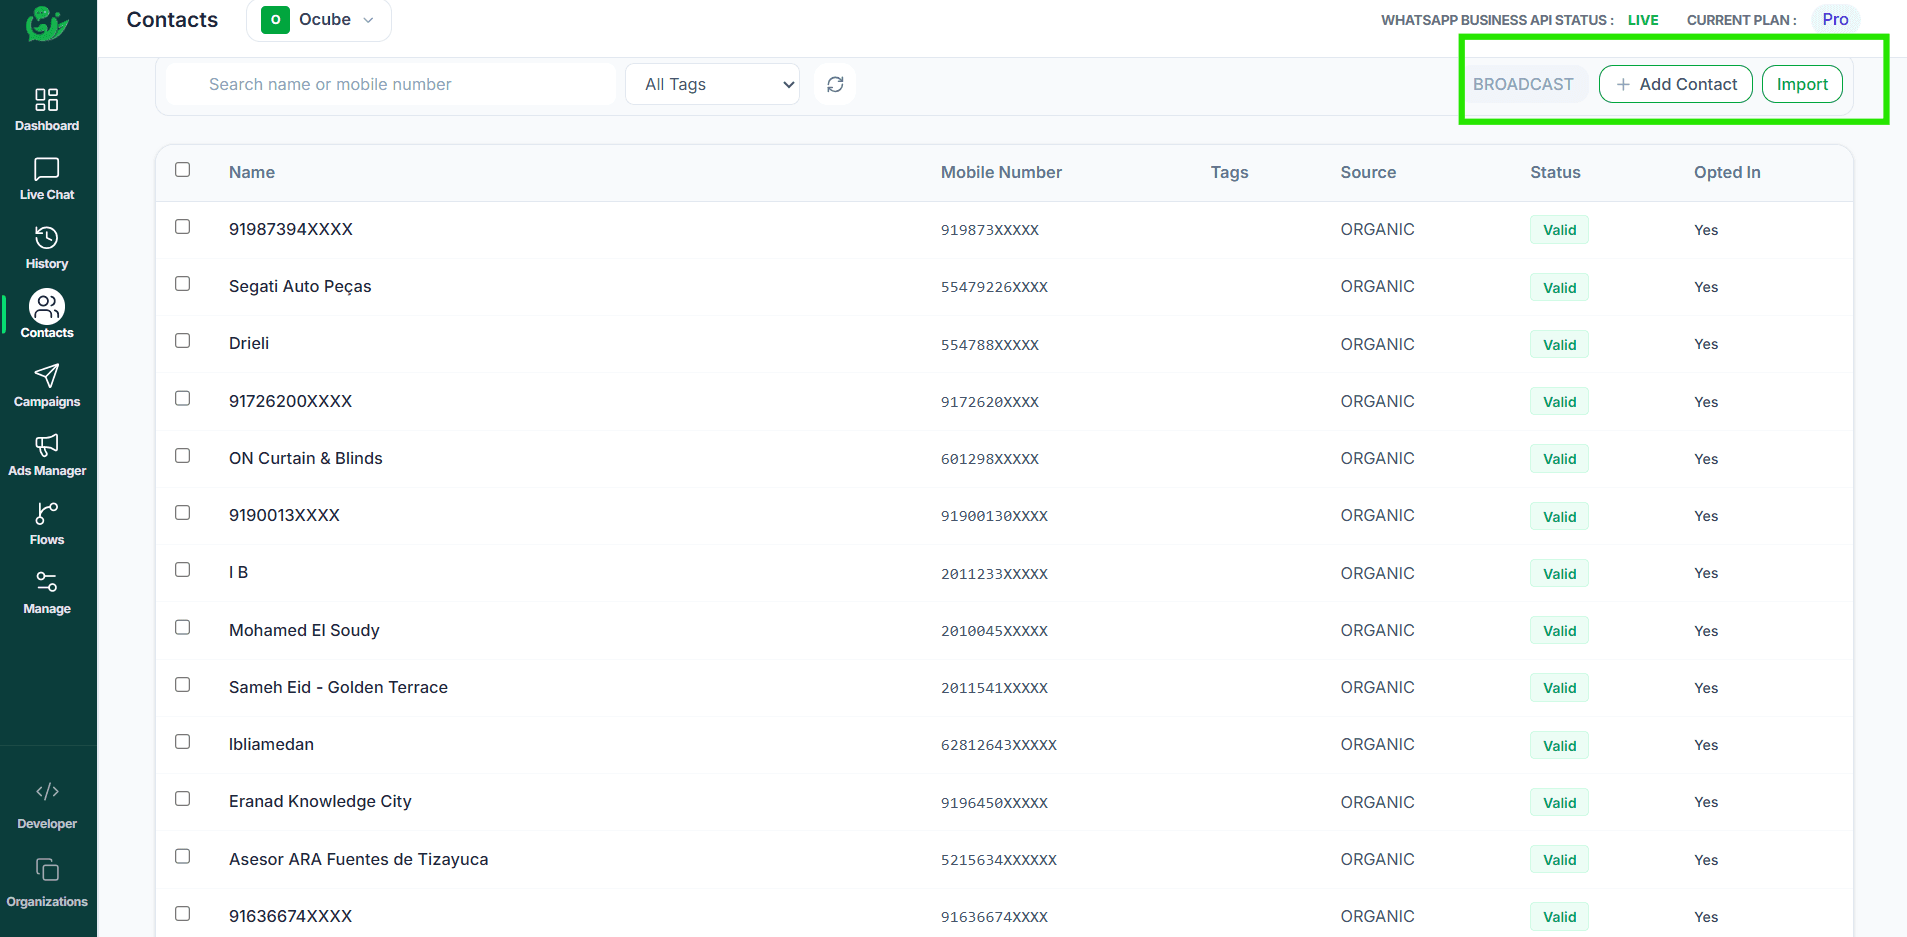Select the Segati Auto Peças checkbox
1907x937 pixels.
(182, 284)
